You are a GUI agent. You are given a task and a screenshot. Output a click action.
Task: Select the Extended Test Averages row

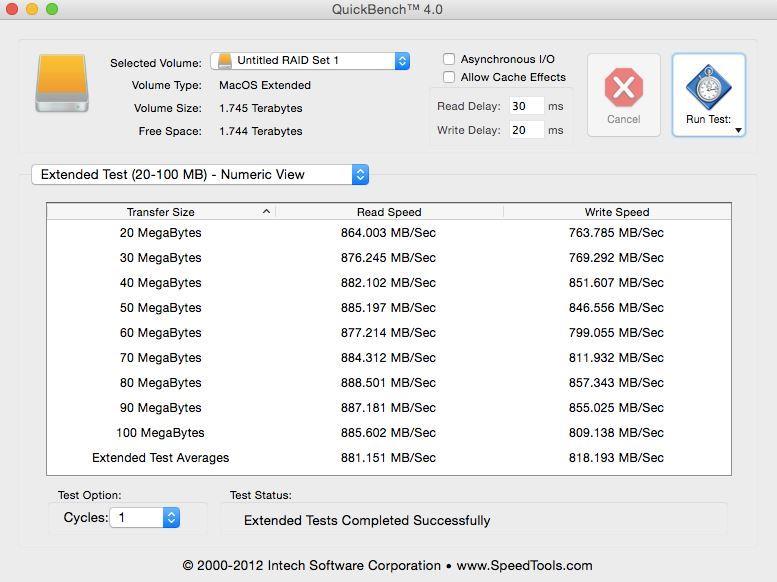(388, 458)
